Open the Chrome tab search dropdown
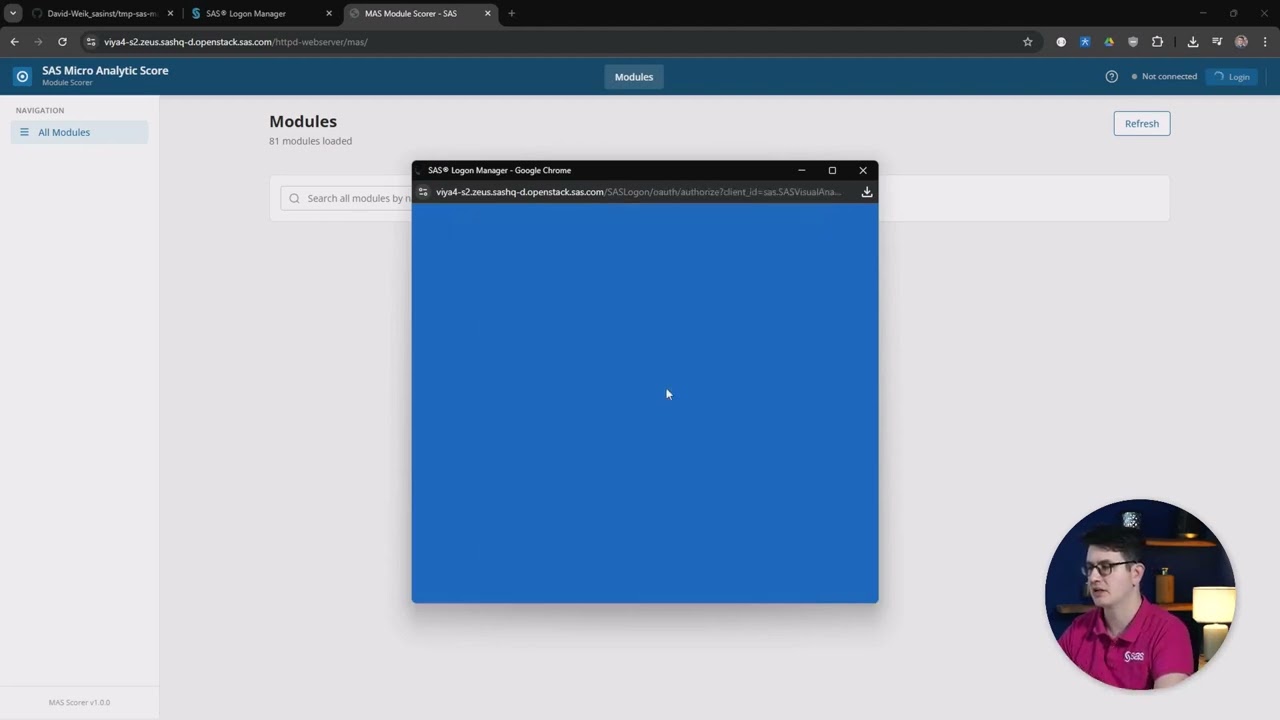The height and width of the screenshot is (720, 1280). (x=13, y=13)
